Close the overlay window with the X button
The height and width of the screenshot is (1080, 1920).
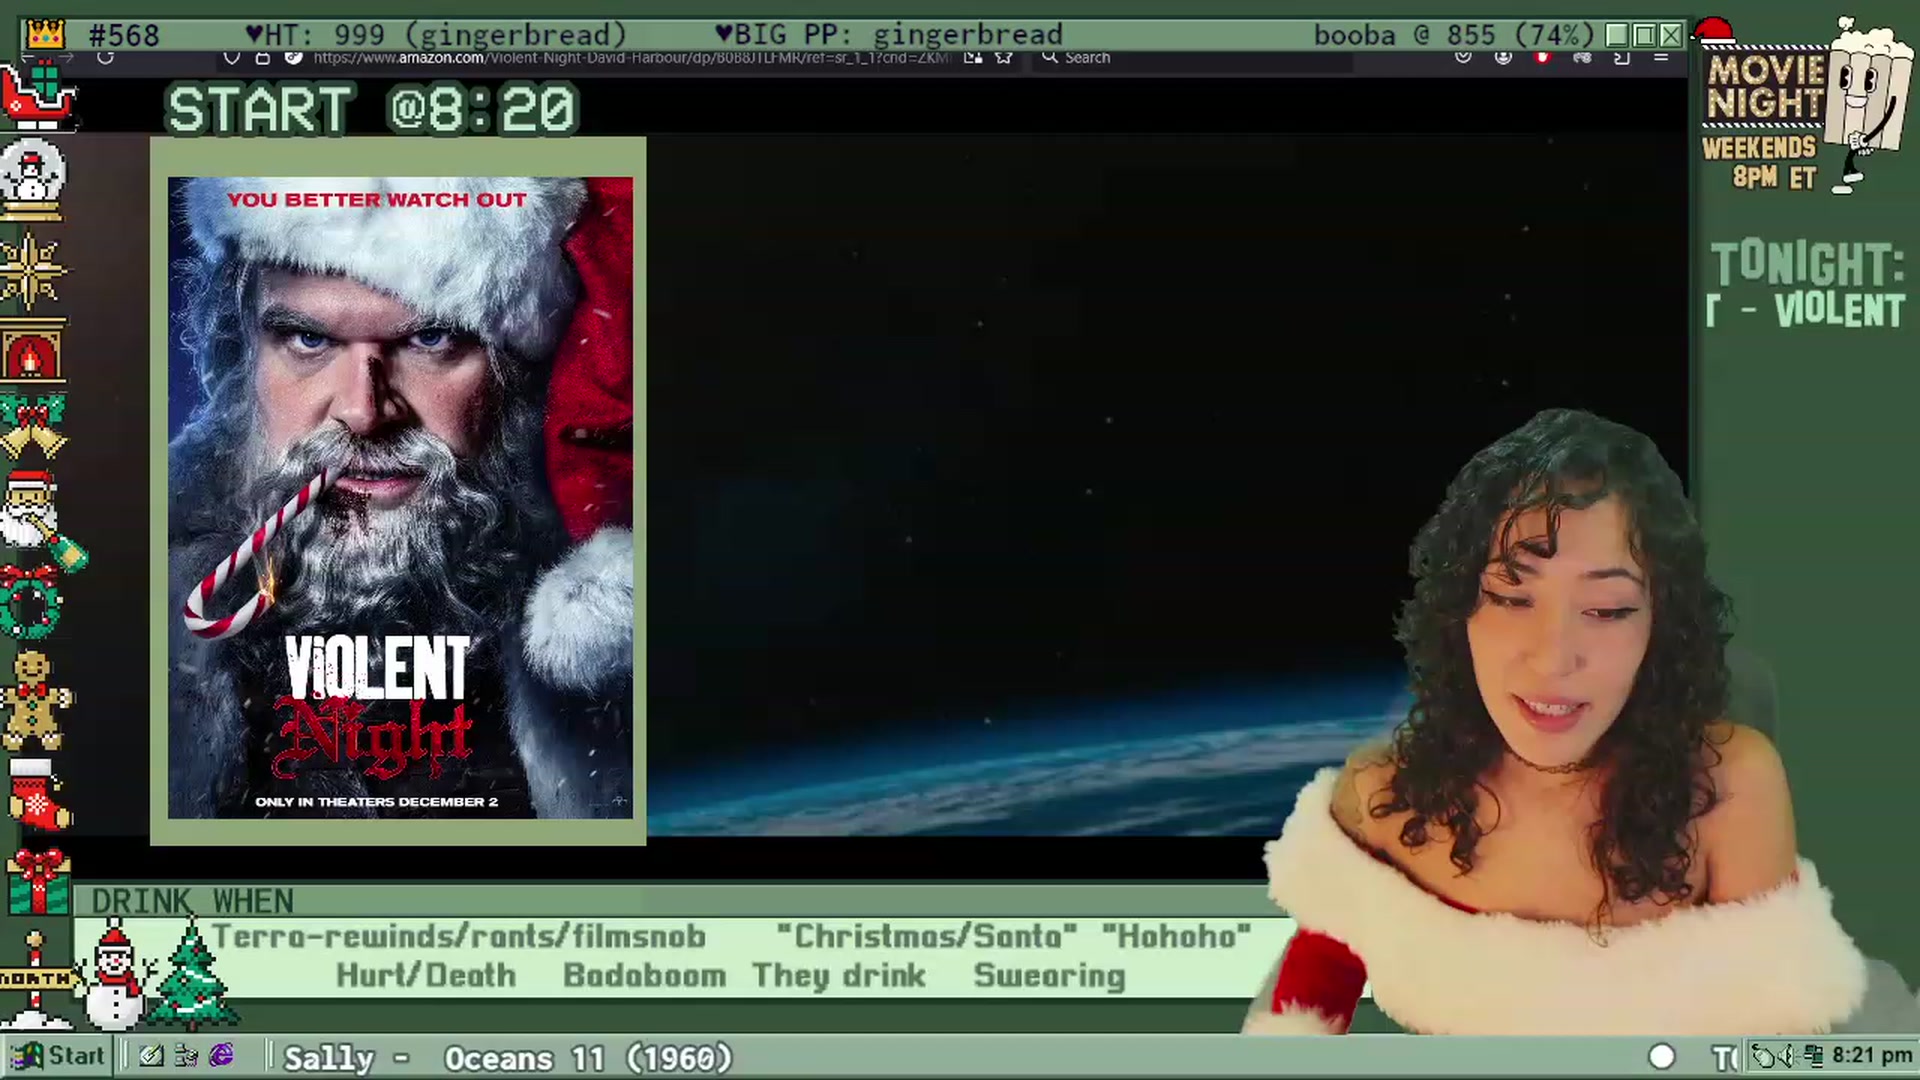point(1671,36)
